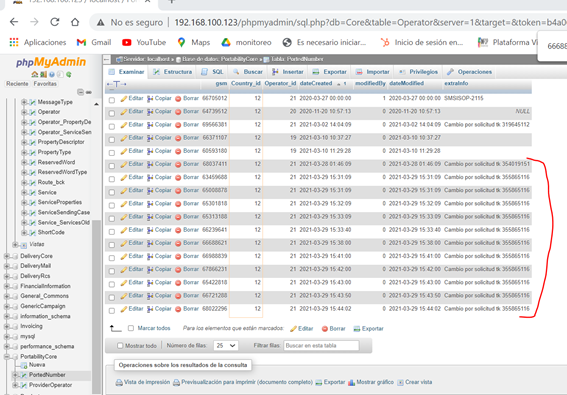Click the Vista de impresión link
Screen dimensions: 567x395
tap(146, 382)
